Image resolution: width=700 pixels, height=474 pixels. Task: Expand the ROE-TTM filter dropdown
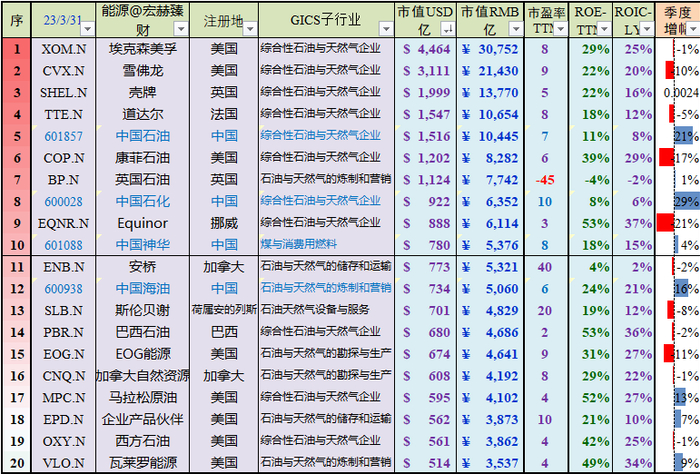click(604, 29)
